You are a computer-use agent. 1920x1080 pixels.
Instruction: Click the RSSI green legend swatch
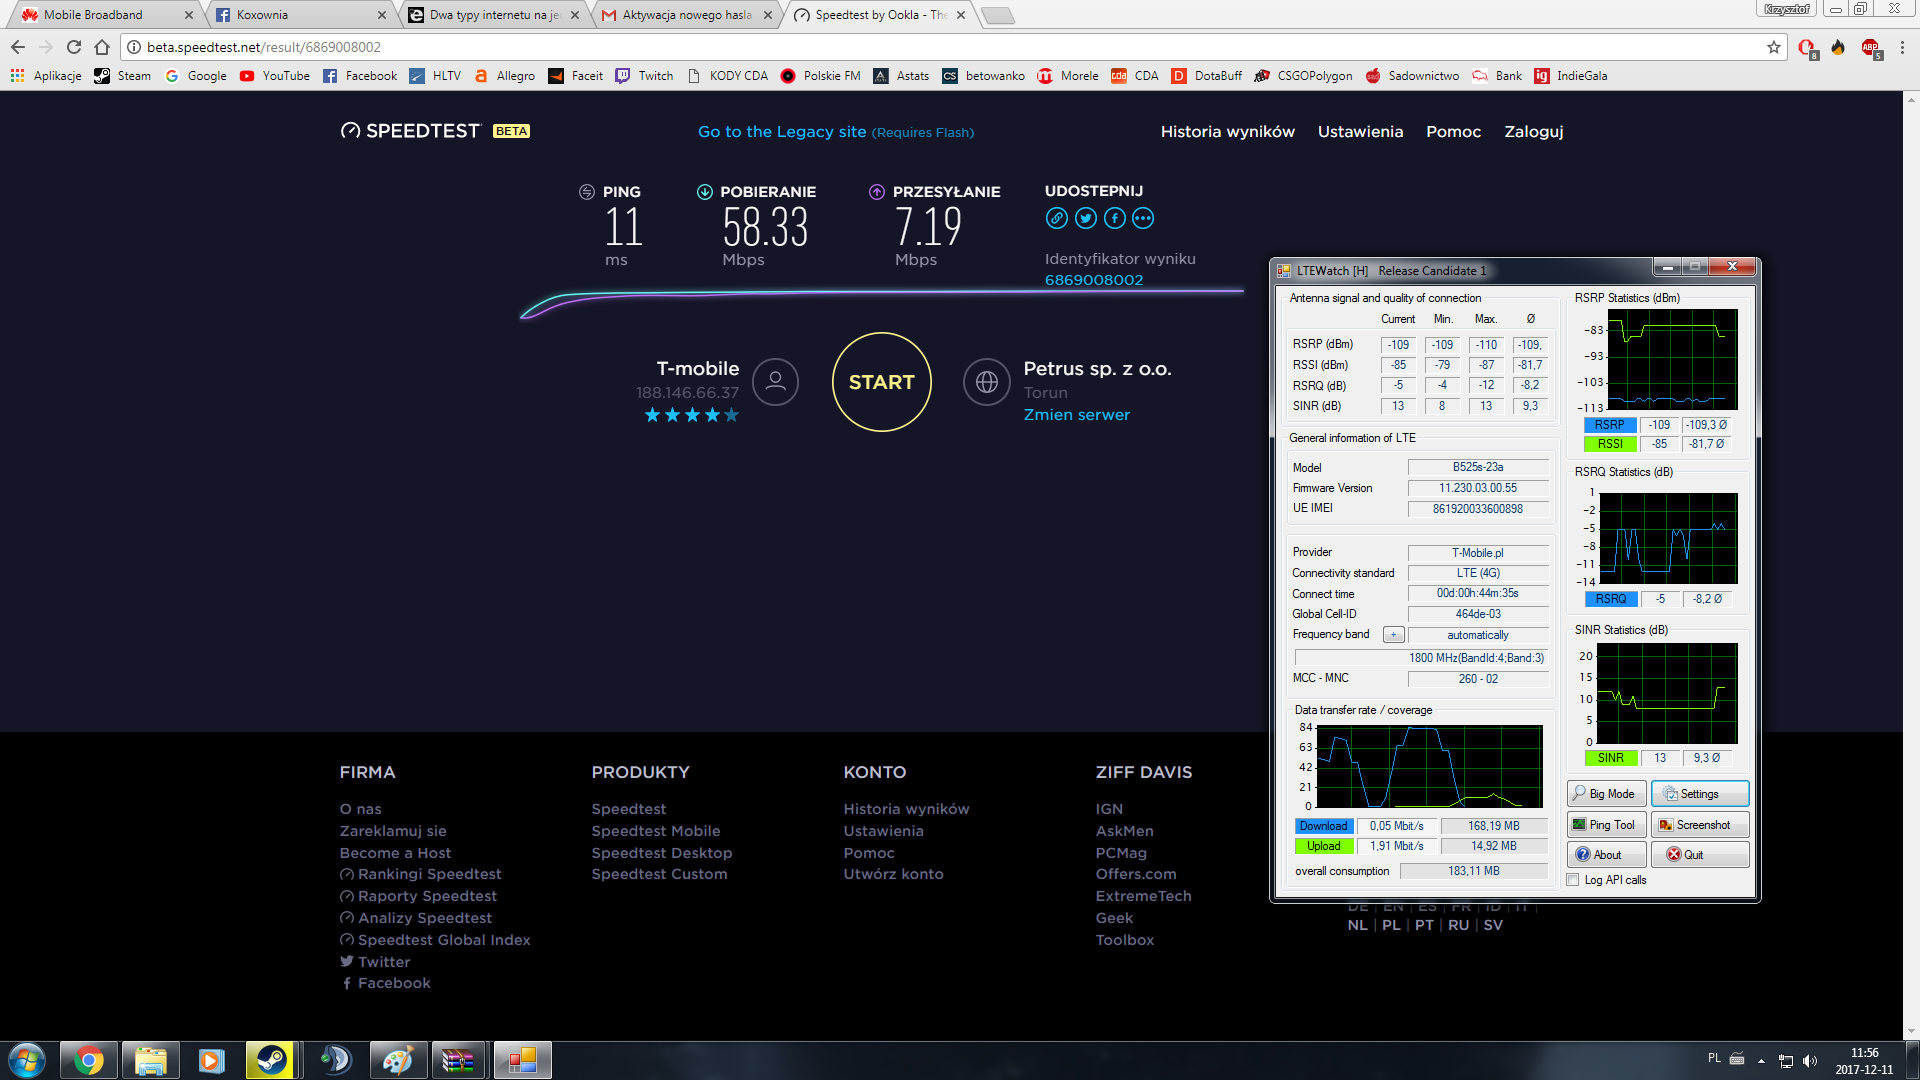click(1610, 444)
